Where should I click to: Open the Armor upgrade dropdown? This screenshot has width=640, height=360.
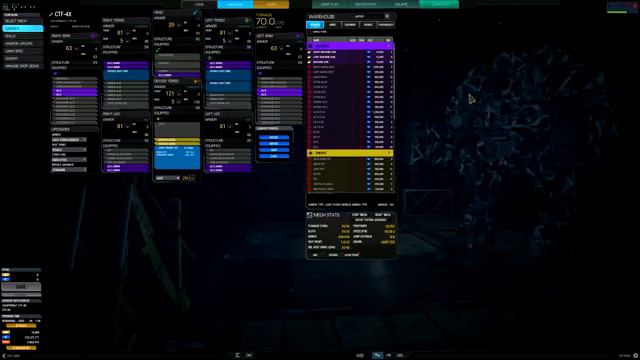tap(69, 140)
